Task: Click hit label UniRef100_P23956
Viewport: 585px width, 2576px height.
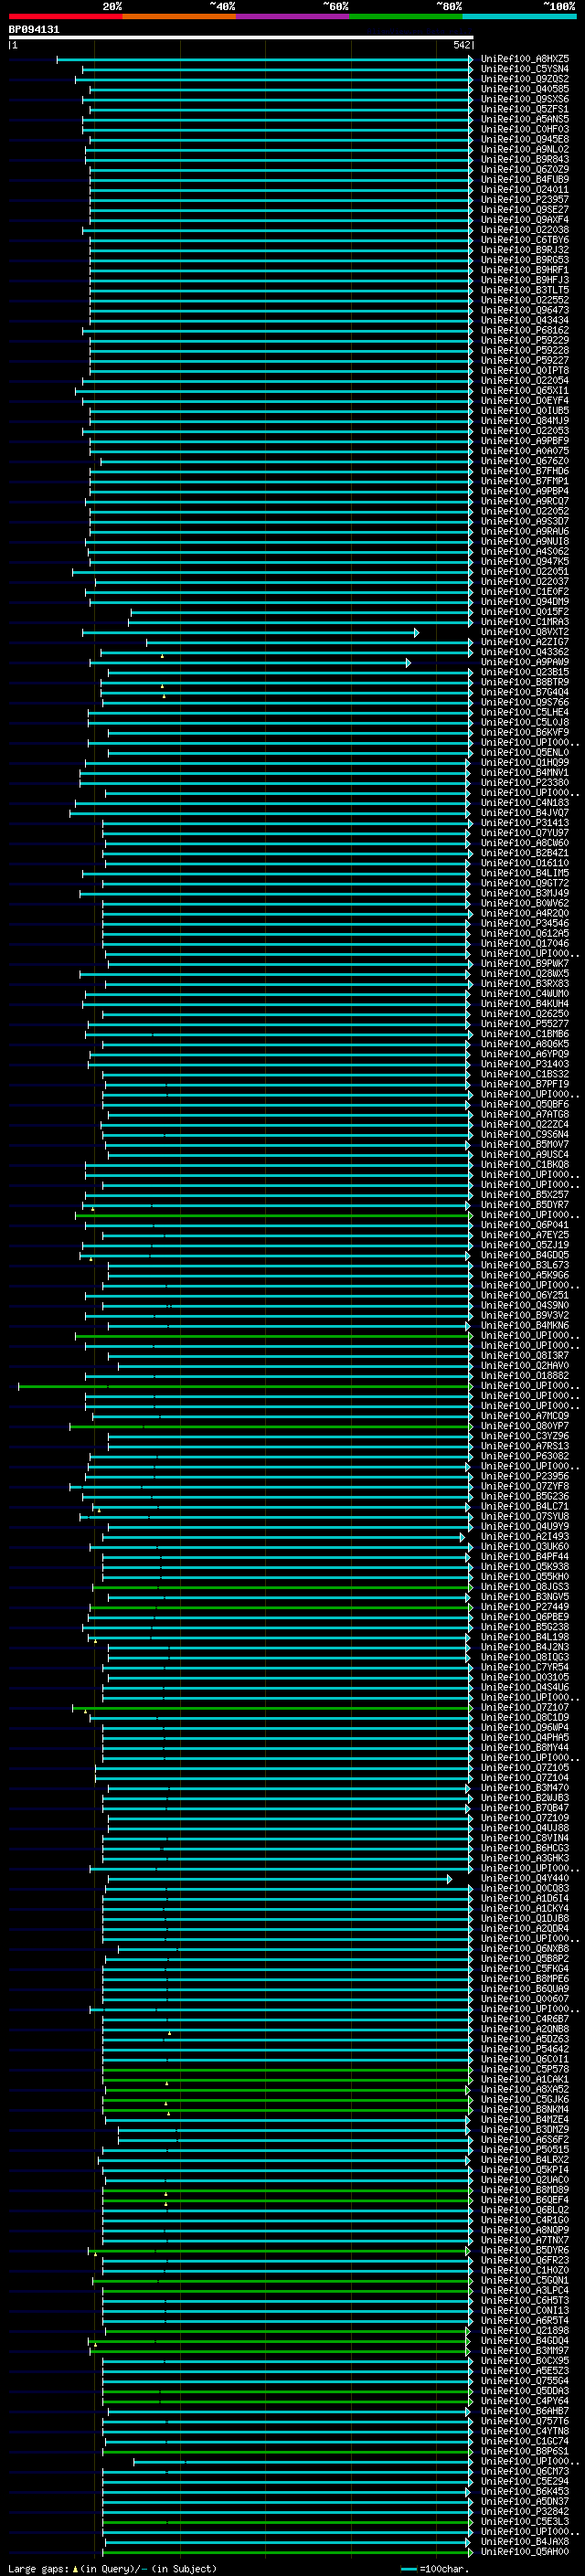Action: click(x=525, y=1476)
